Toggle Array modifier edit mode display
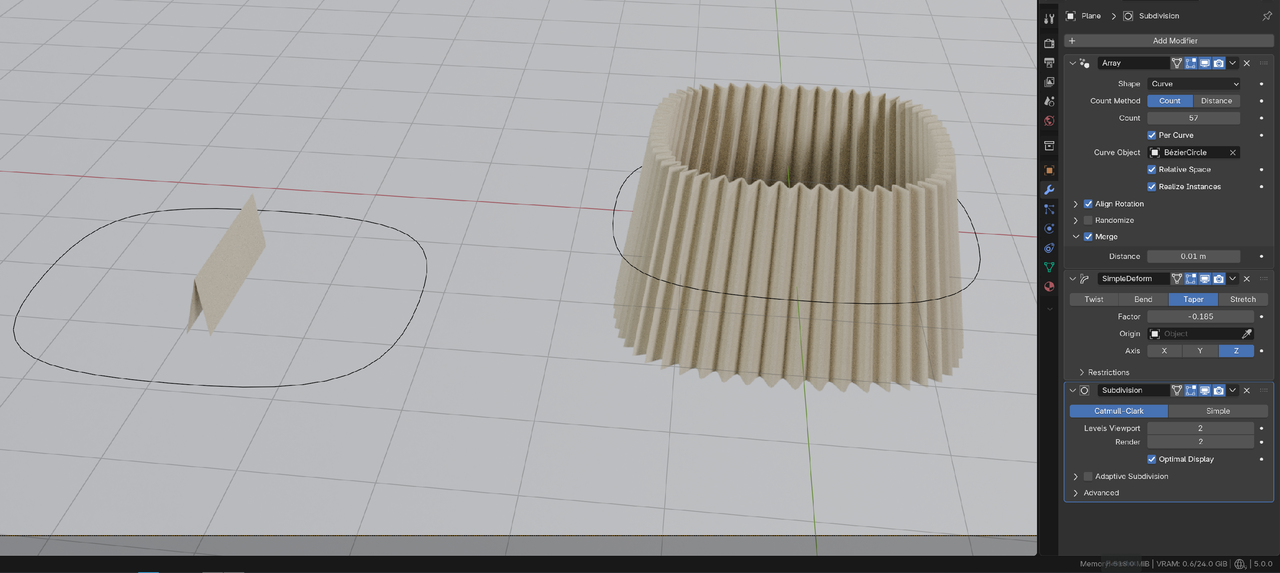 coord(1191,63)
